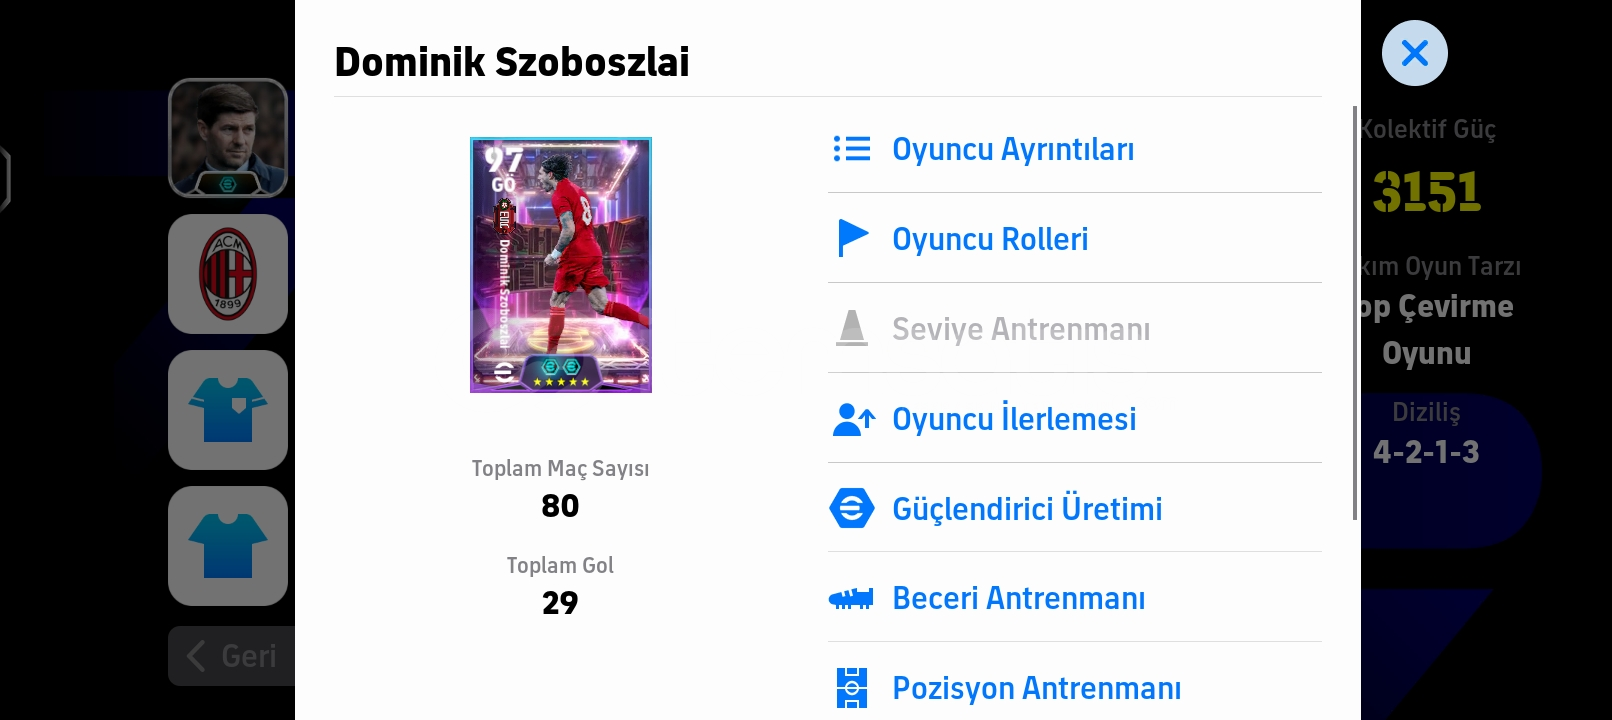1612x720 pixels.
Task: Select the cone icon for Seviye Antrenmanı
Action: click(x=852, y=328)
